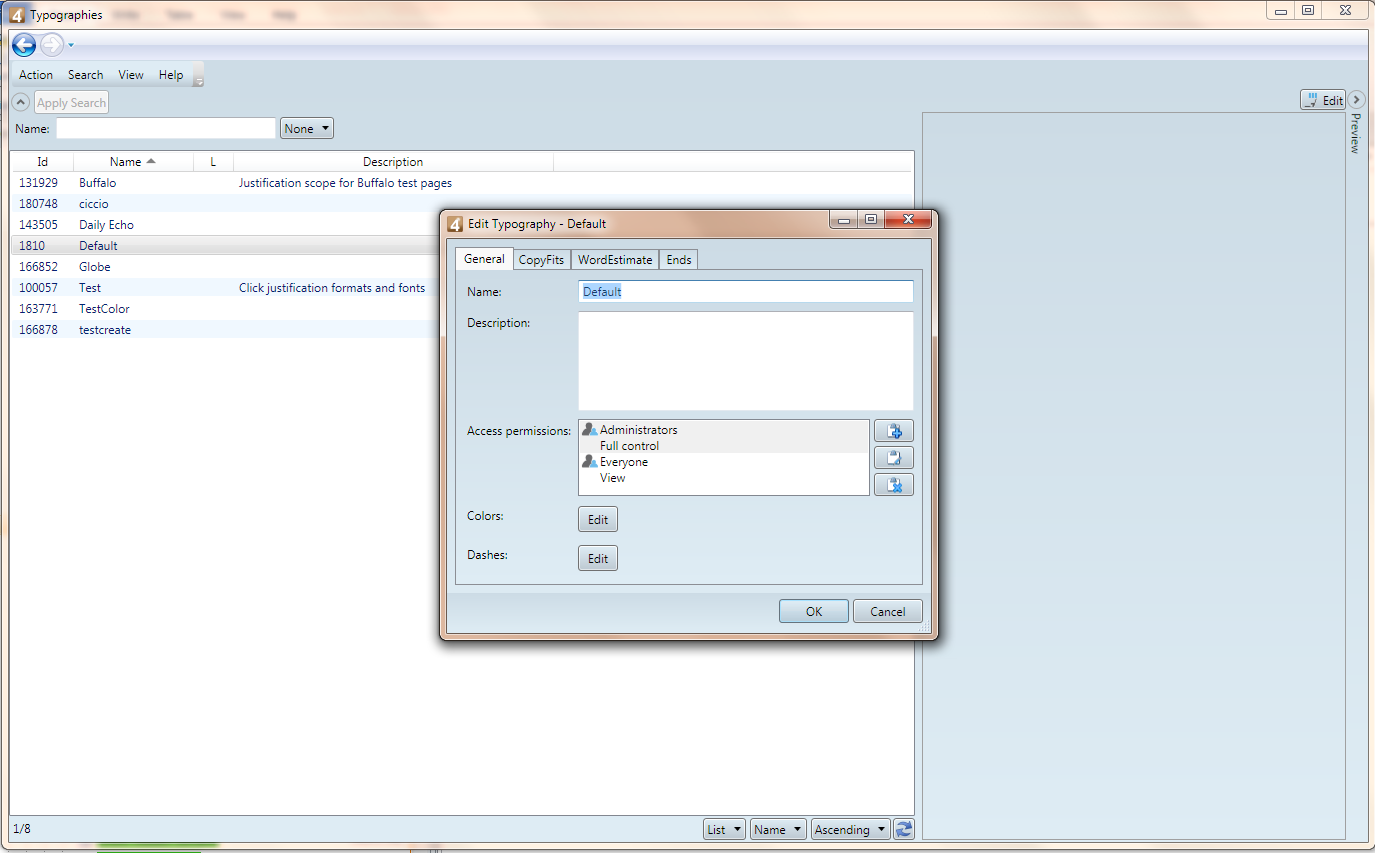This screenshot has height=853, width=1375.
Task: Click the 1/8 record counter
Action: (x=22, y=829)
